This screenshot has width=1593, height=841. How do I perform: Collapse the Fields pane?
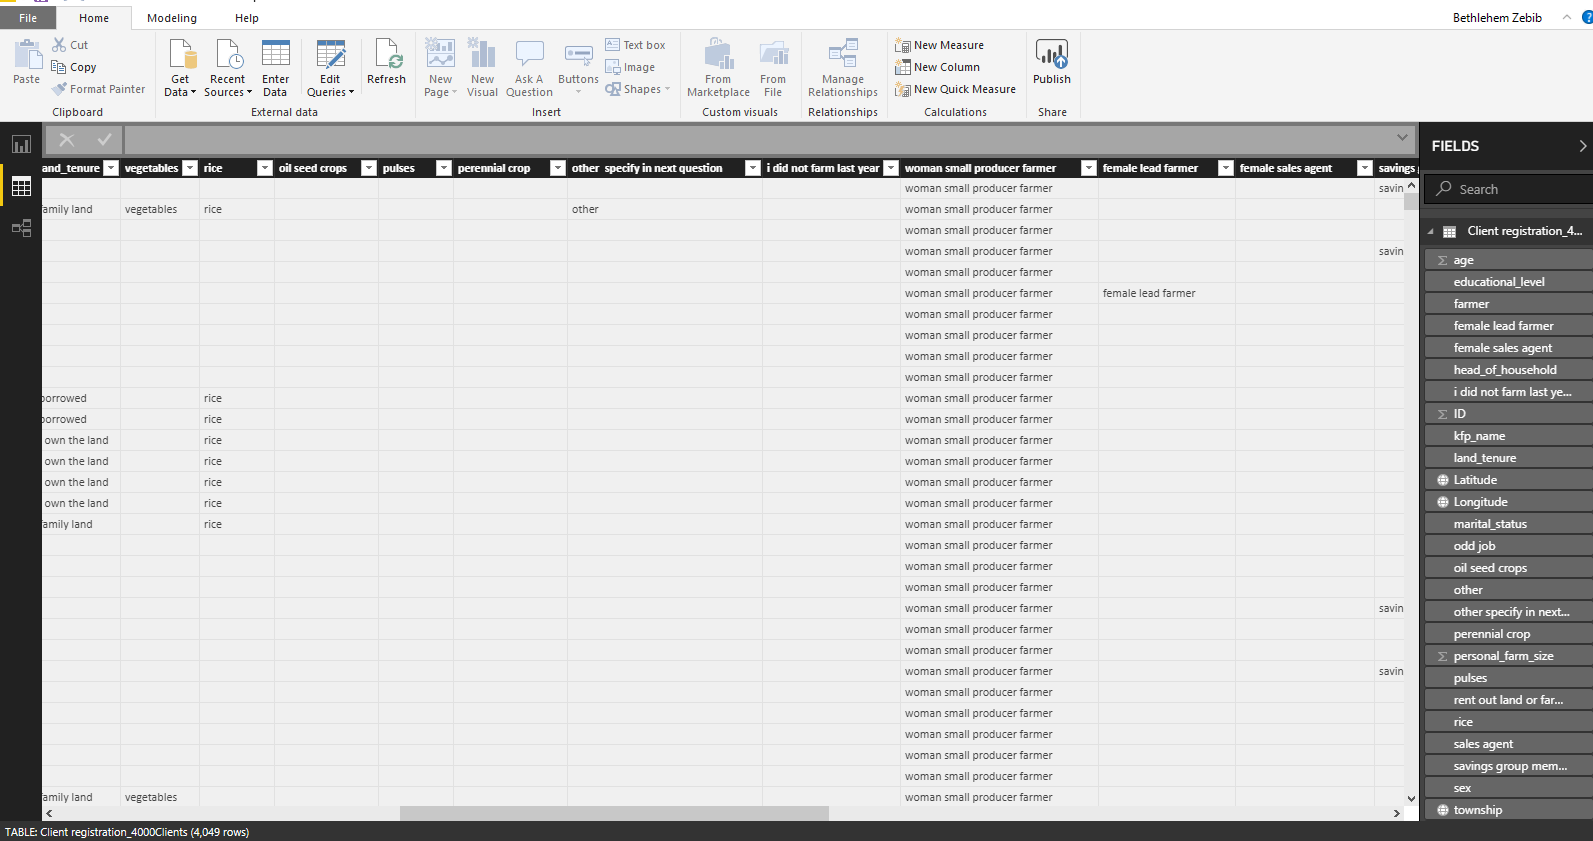tap(1582, 146)
